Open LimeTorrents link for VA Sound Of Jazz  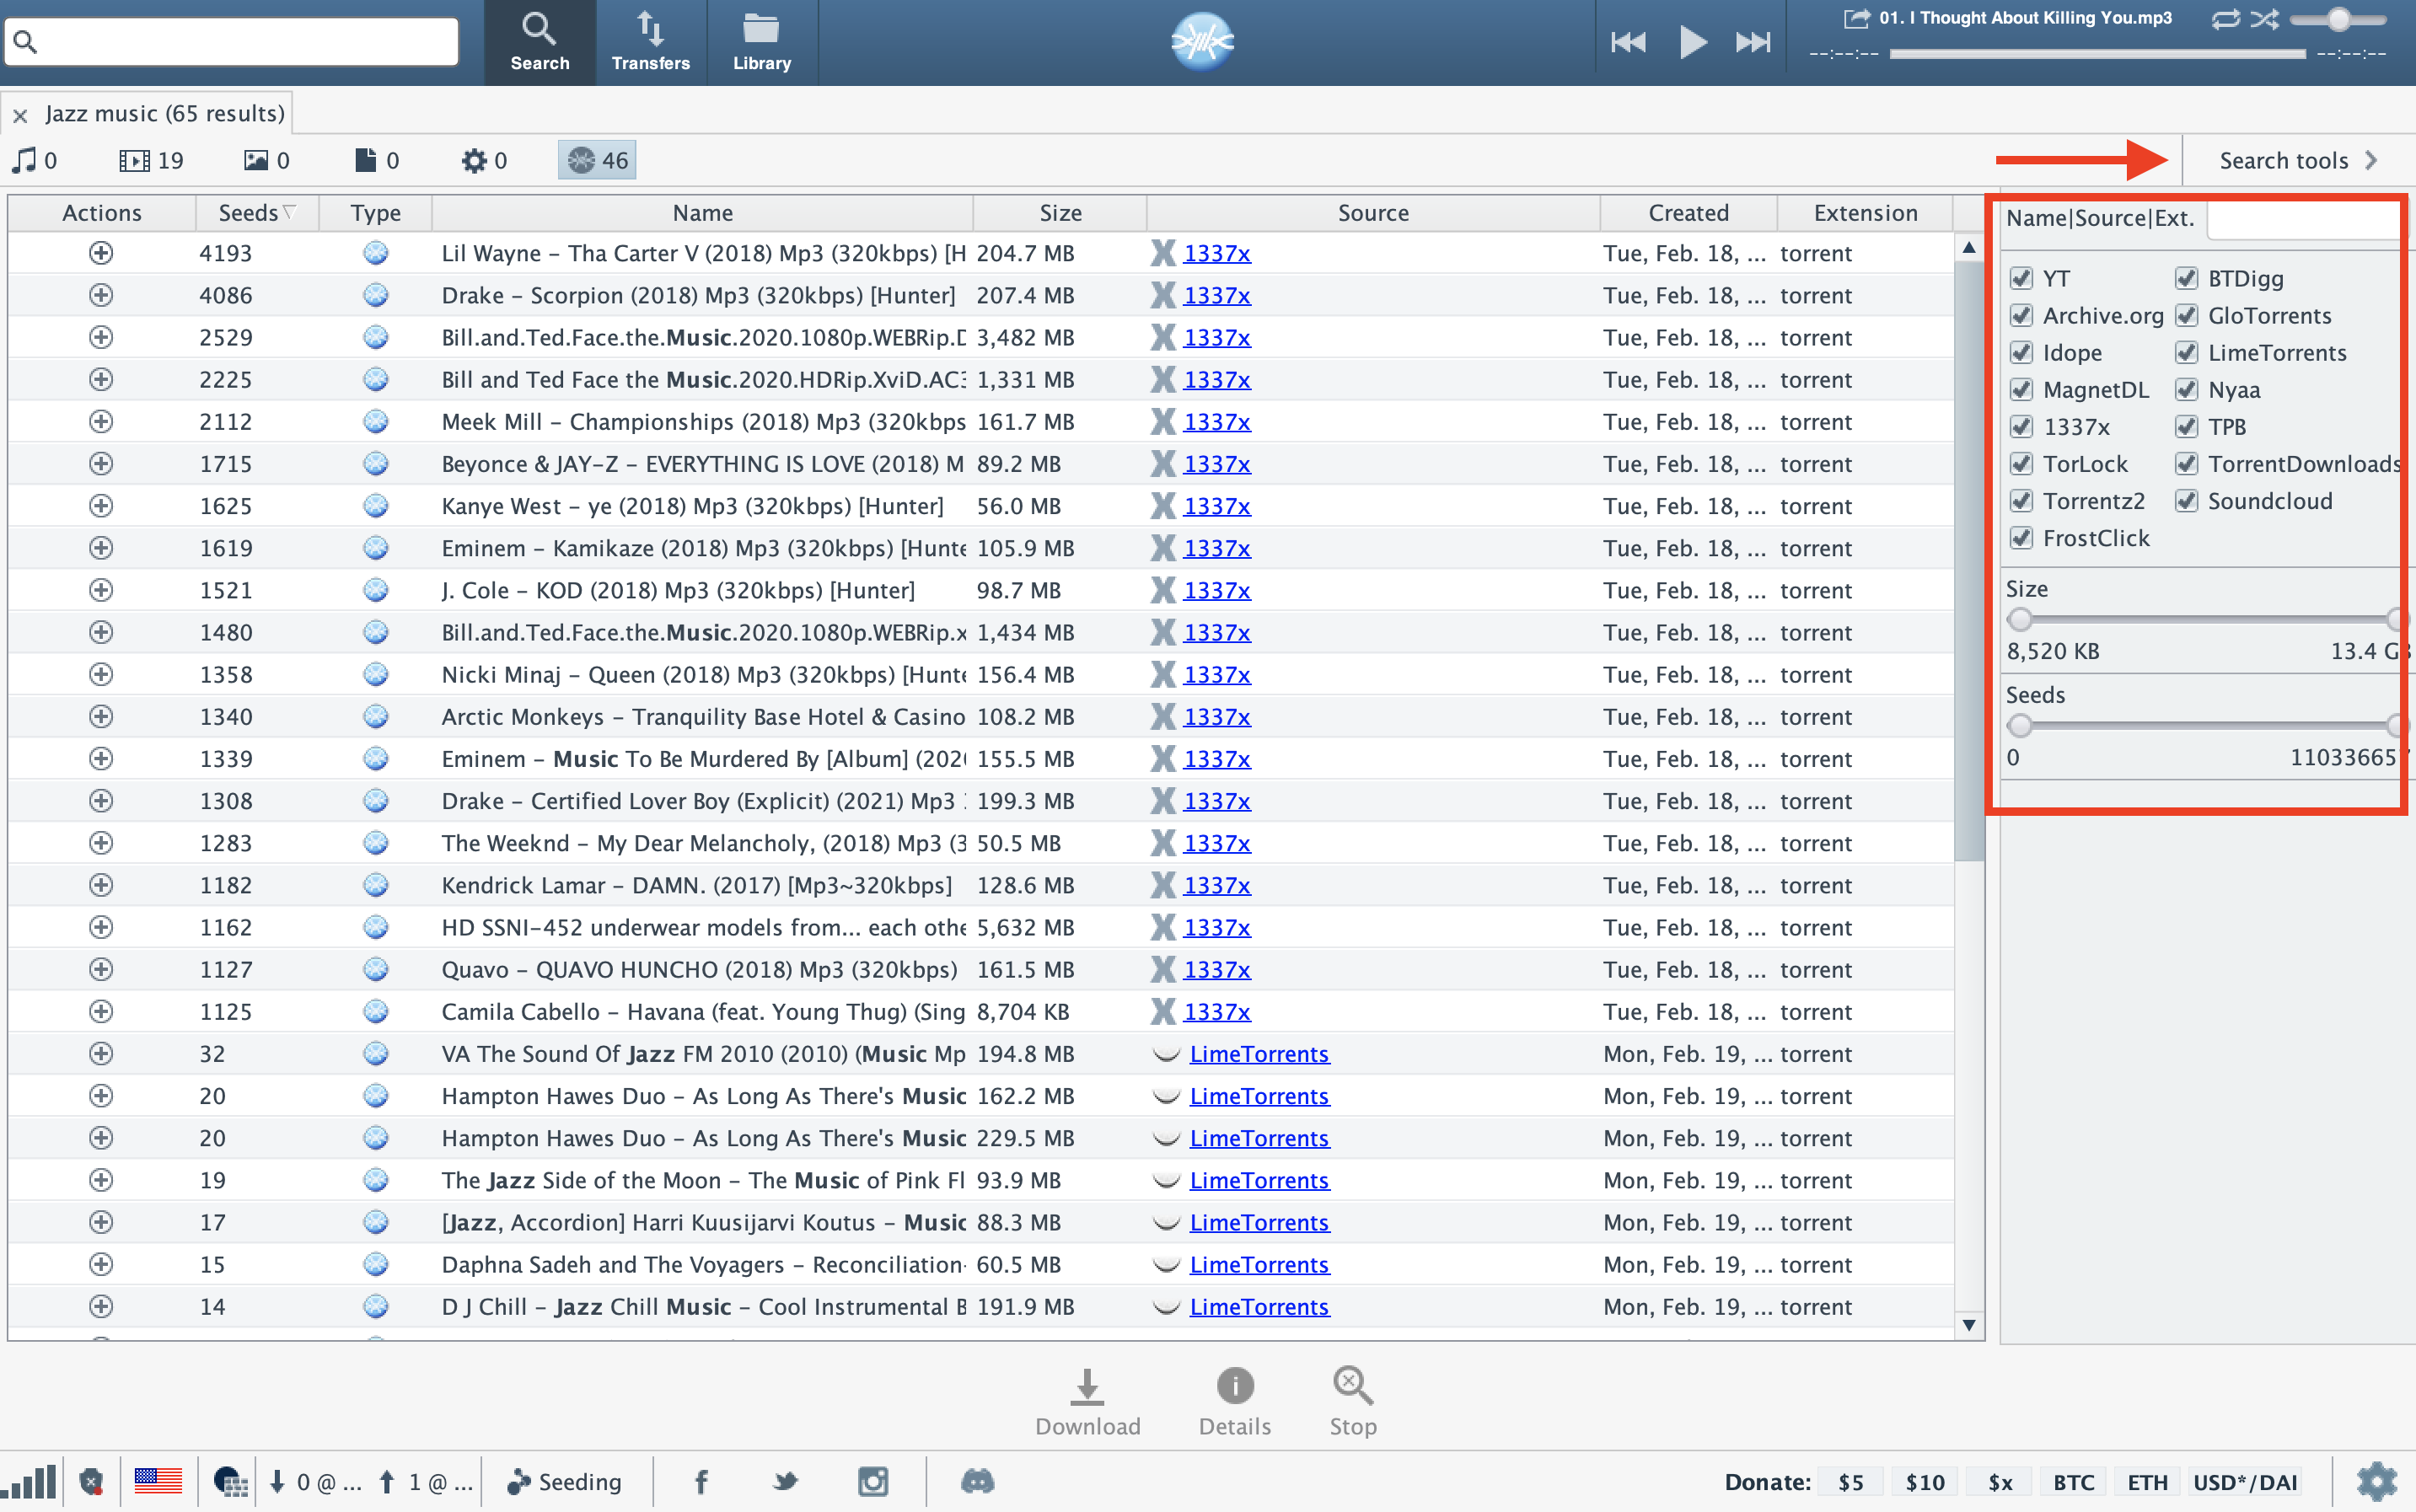[x=1259, y=1054]
